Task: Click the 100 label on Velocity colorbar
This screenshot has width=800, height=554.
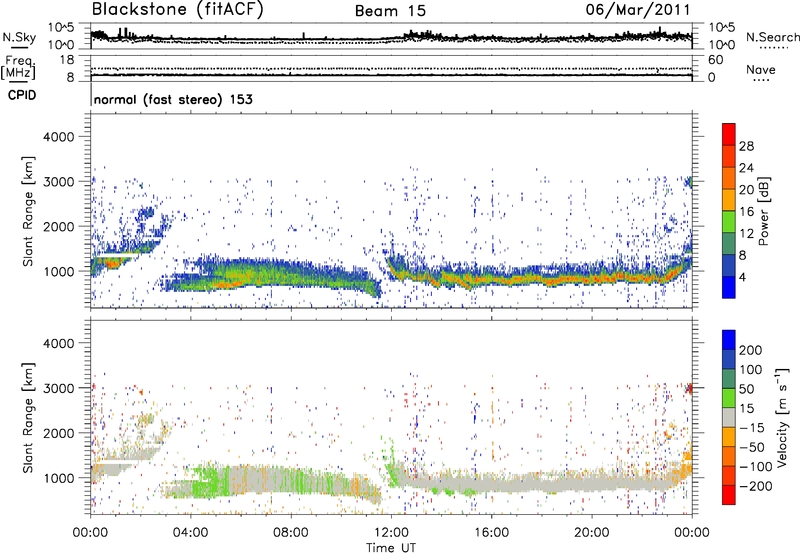Action: [751, 370]
